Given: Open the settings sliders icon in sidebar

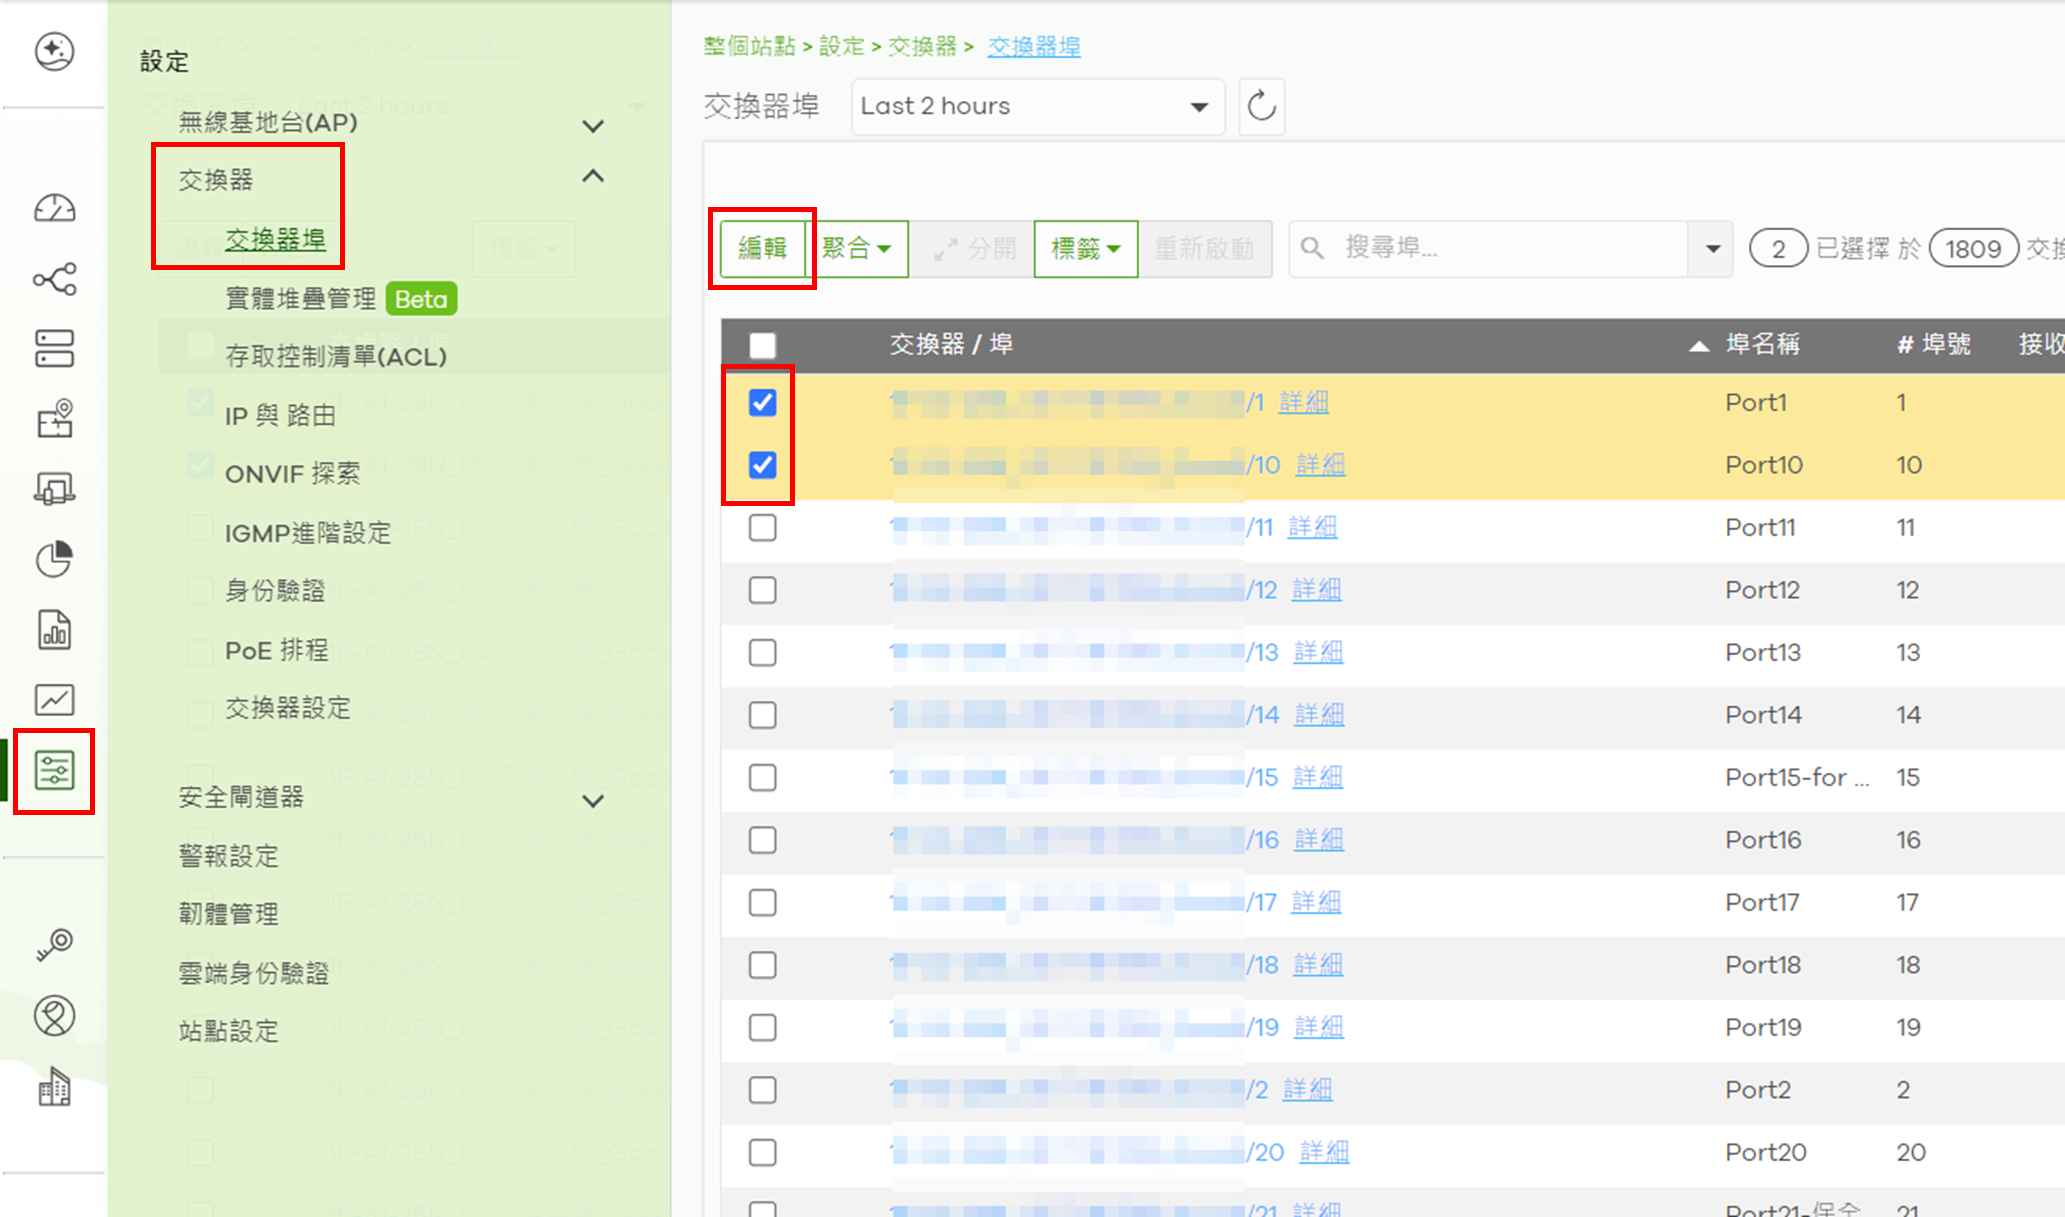Looking at the screenshot, I should [54, 771].
